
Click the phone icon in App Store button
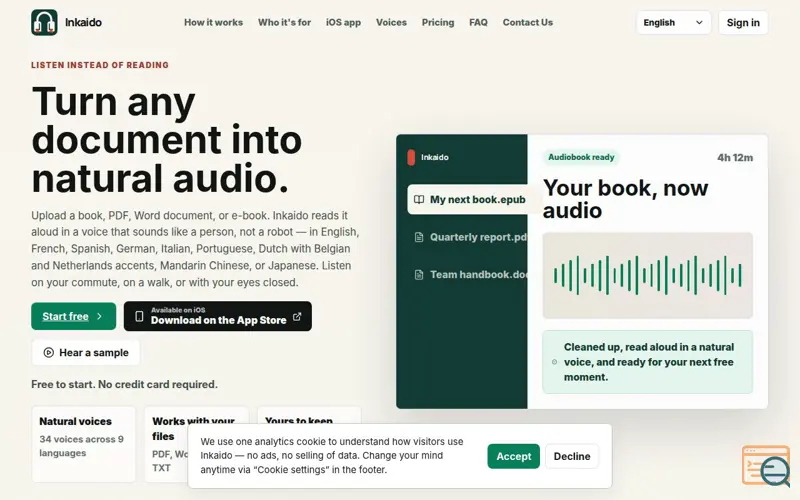(139, 316)
